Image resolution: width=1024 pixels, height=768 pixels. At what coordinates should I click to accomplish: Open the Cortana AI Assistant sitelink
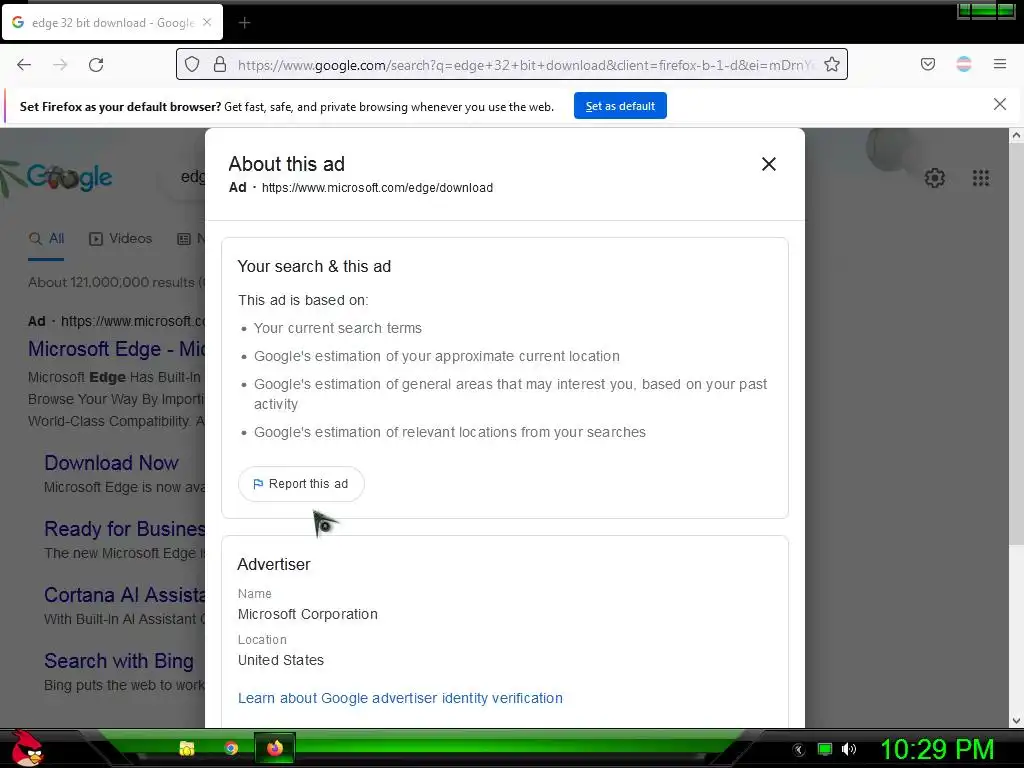[125, 595]
